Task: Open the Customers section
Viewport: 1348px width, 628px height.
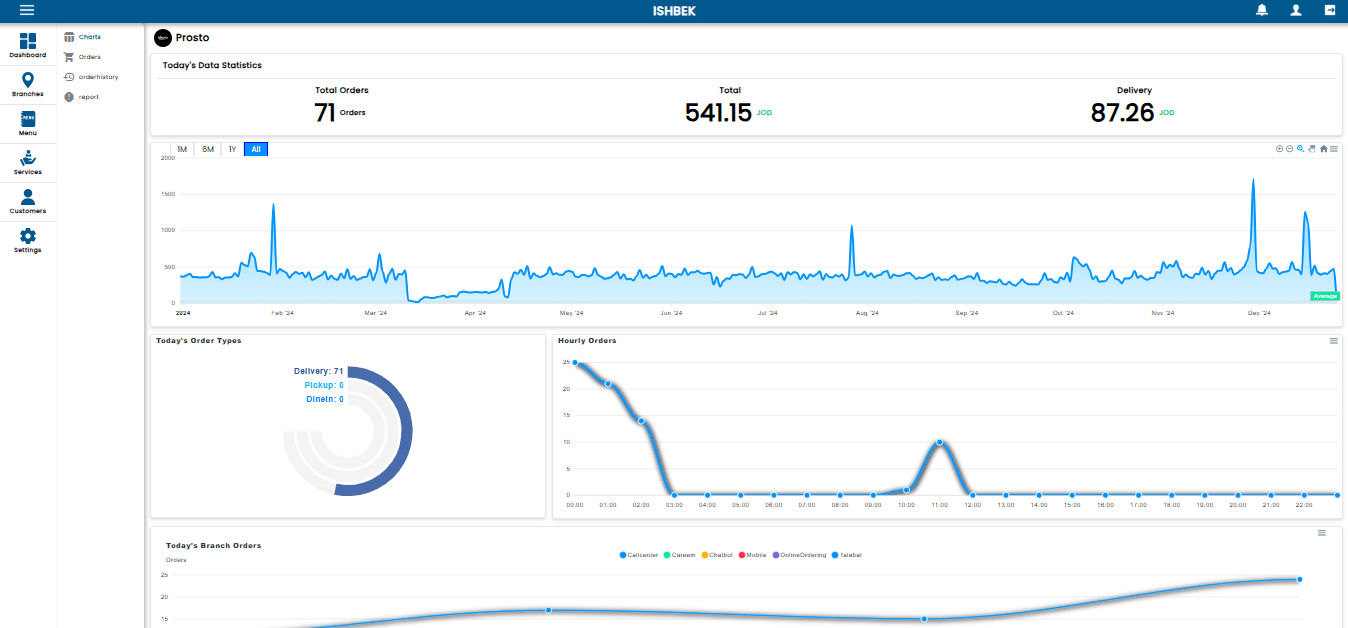Action: (28, 202)
